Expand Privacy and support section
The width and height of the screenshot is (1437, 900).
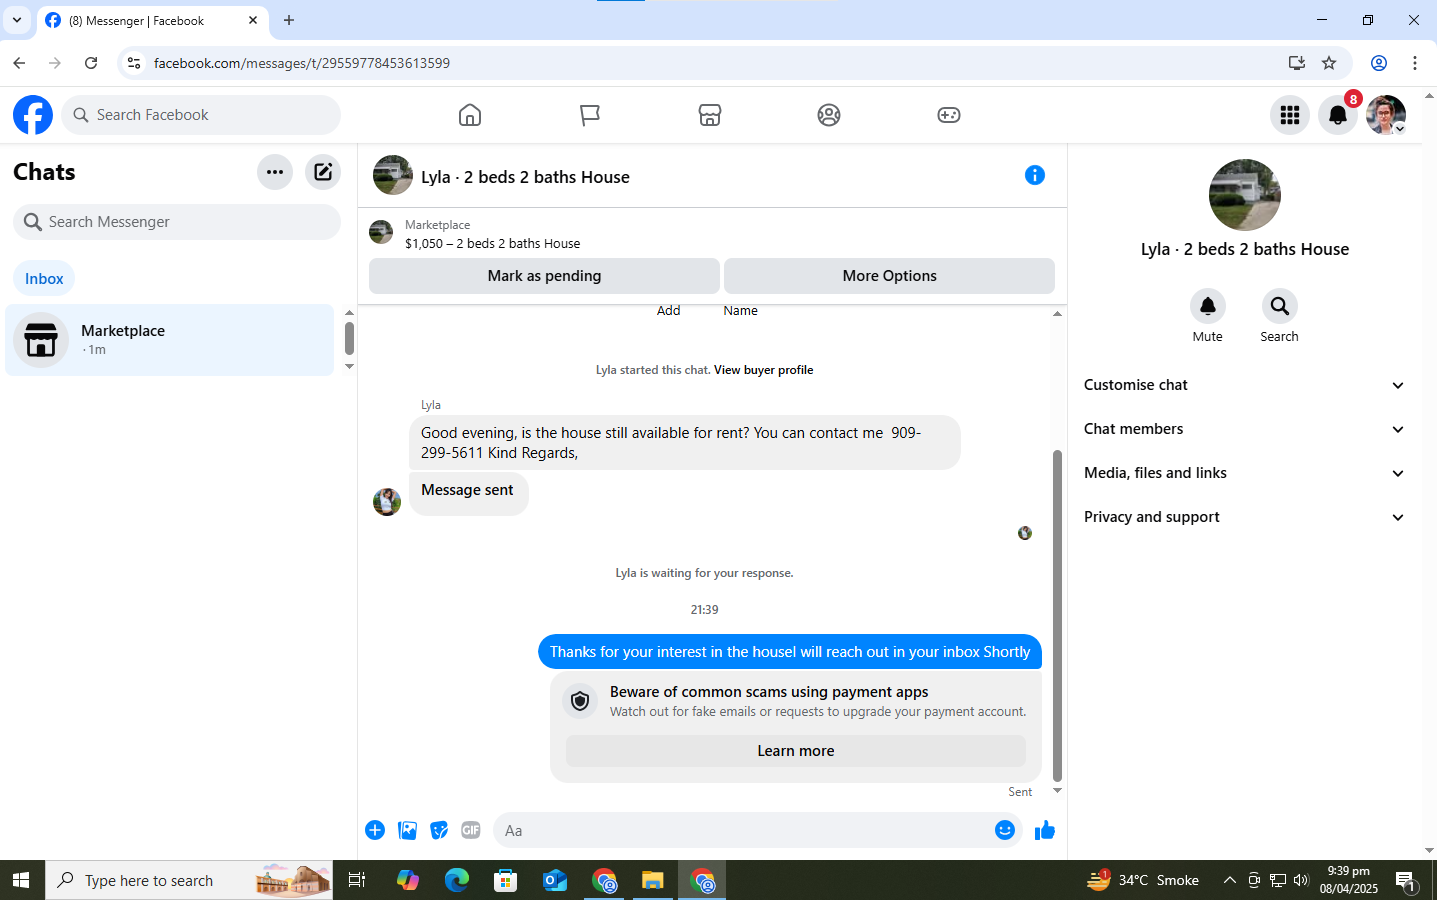coord(1245,517)
